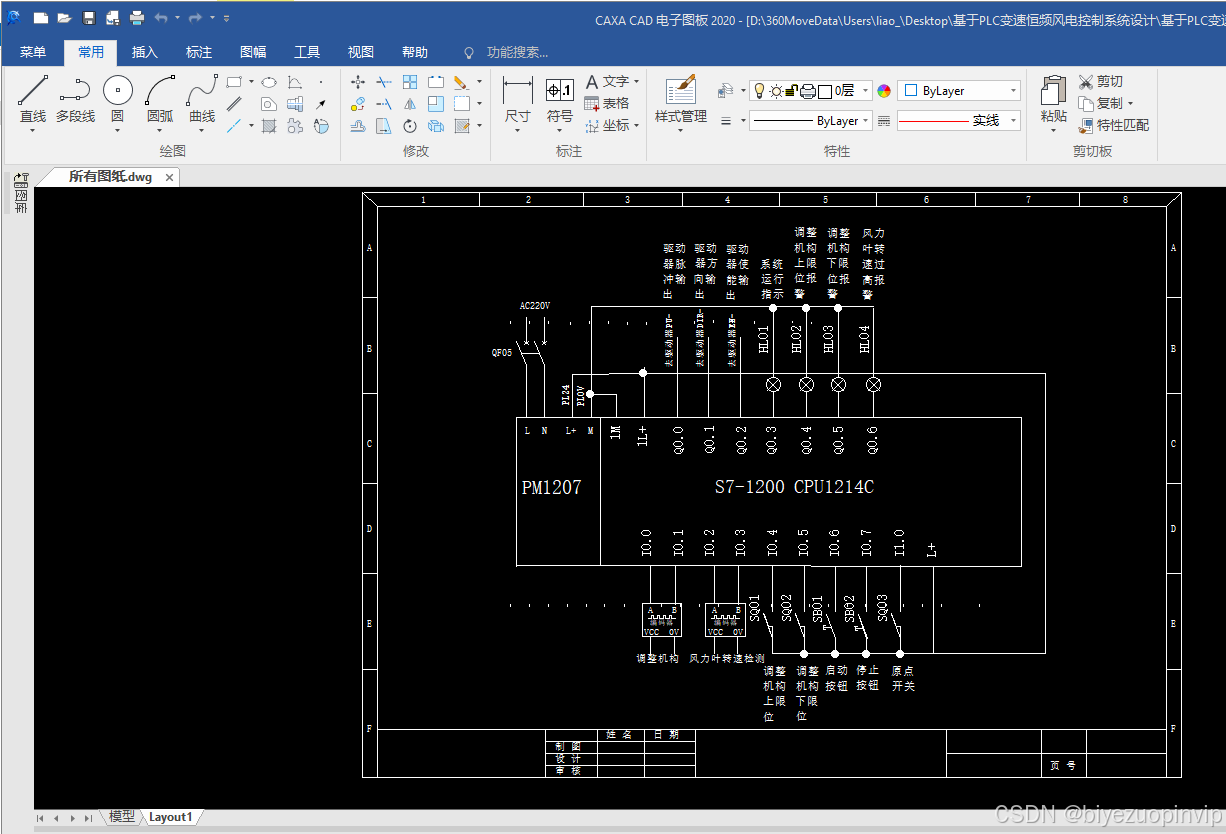Image resolution: width=1226 pixels, height=834 pixels.
Task: Switch to the 图幅 ribbon tab
Action: tap(253, 52)
